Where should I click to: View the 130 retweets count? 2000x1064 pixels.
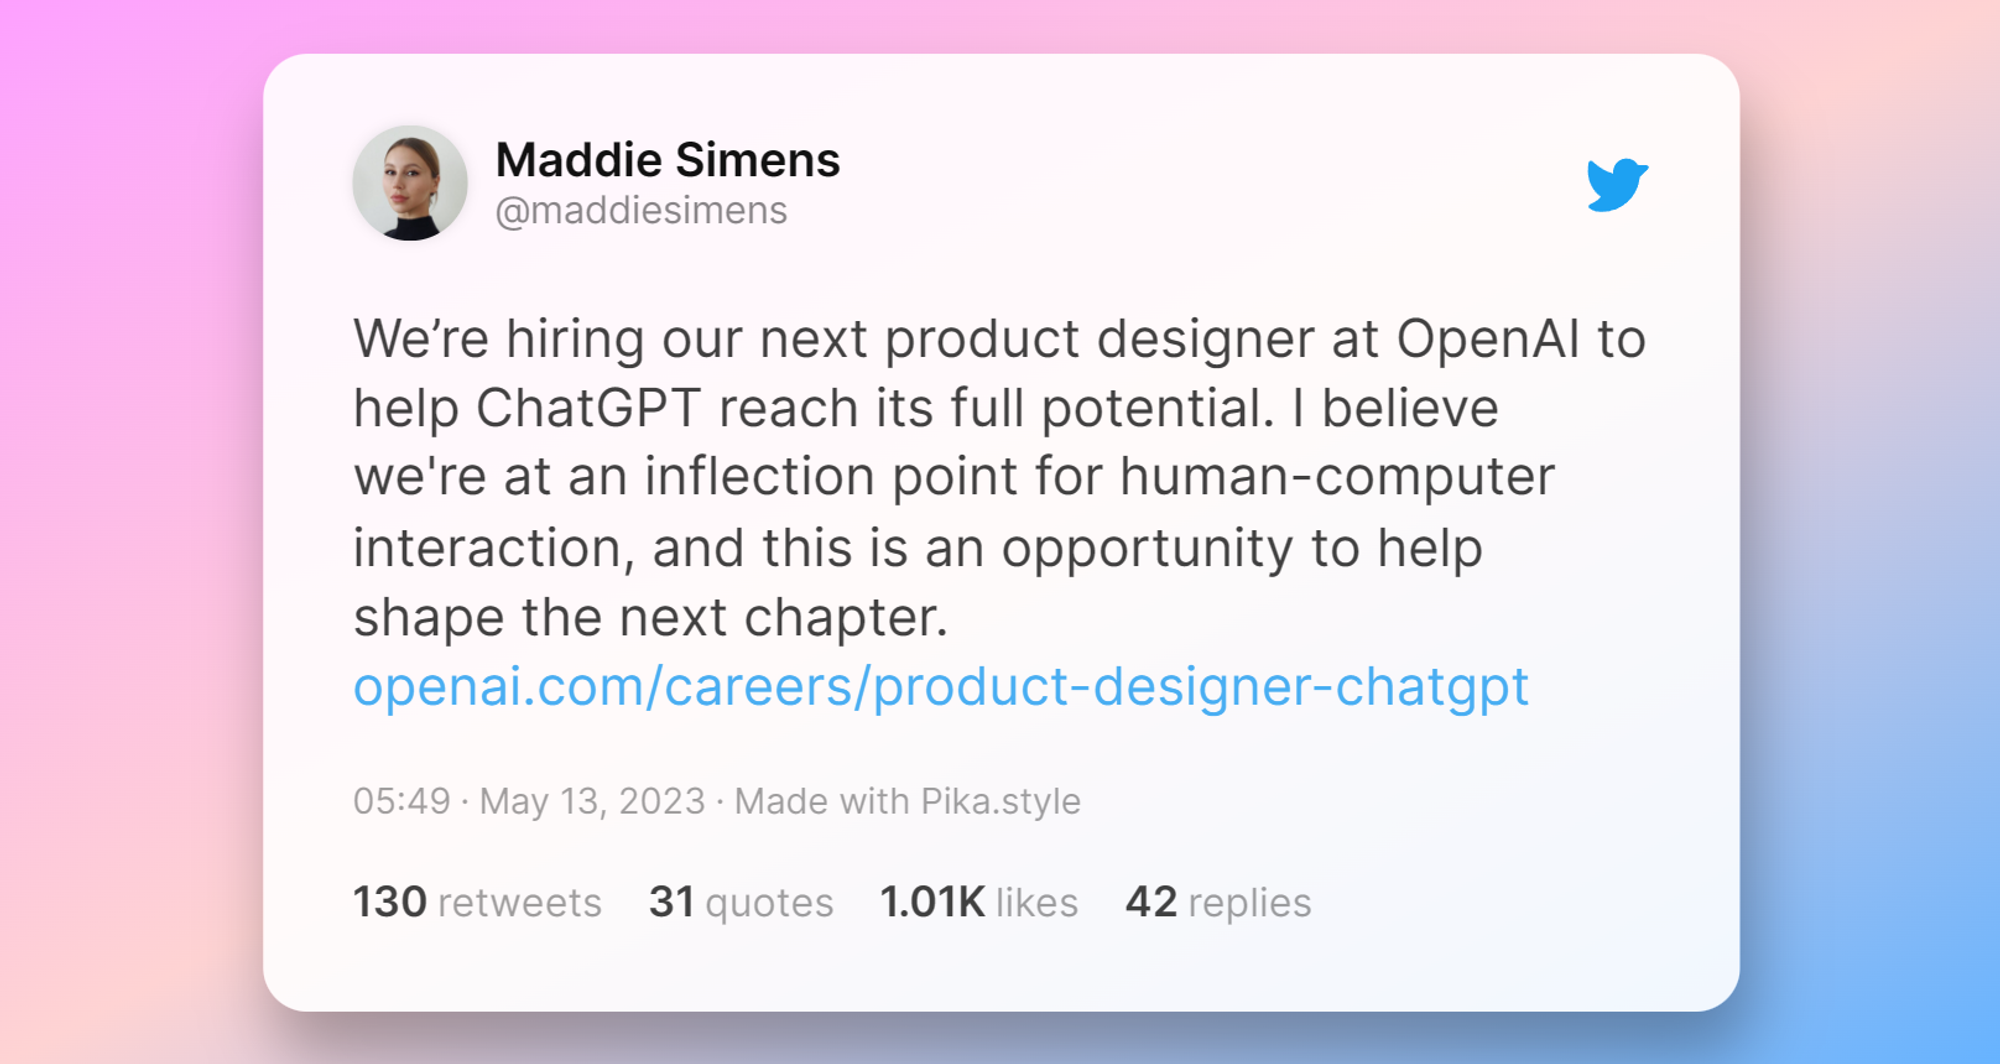477,902
